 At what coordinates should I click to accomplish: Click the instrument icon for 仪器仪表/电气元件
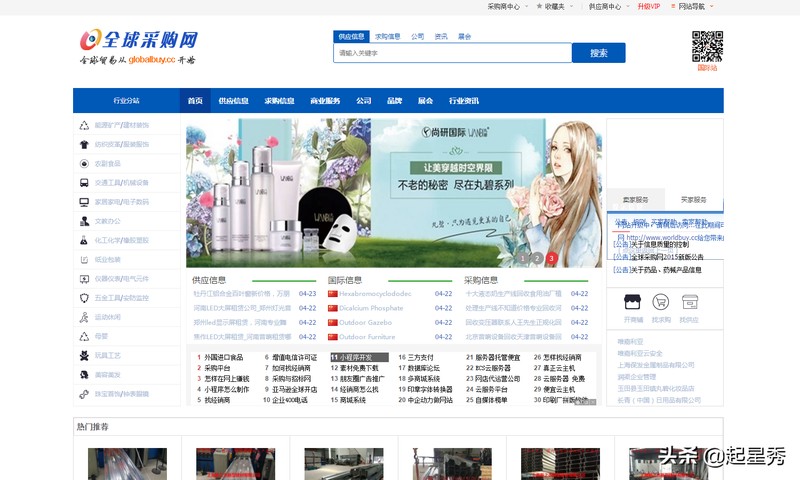[84, 279]
